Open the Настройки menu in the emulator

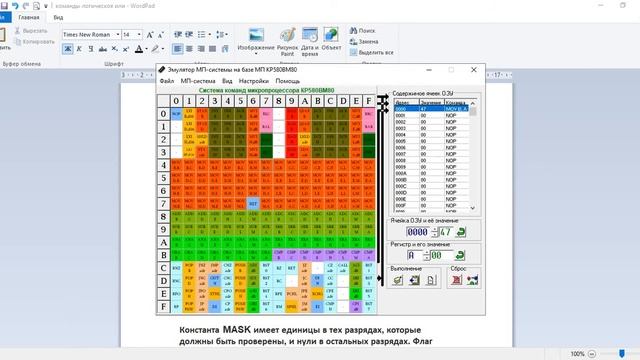pos(254,81)
